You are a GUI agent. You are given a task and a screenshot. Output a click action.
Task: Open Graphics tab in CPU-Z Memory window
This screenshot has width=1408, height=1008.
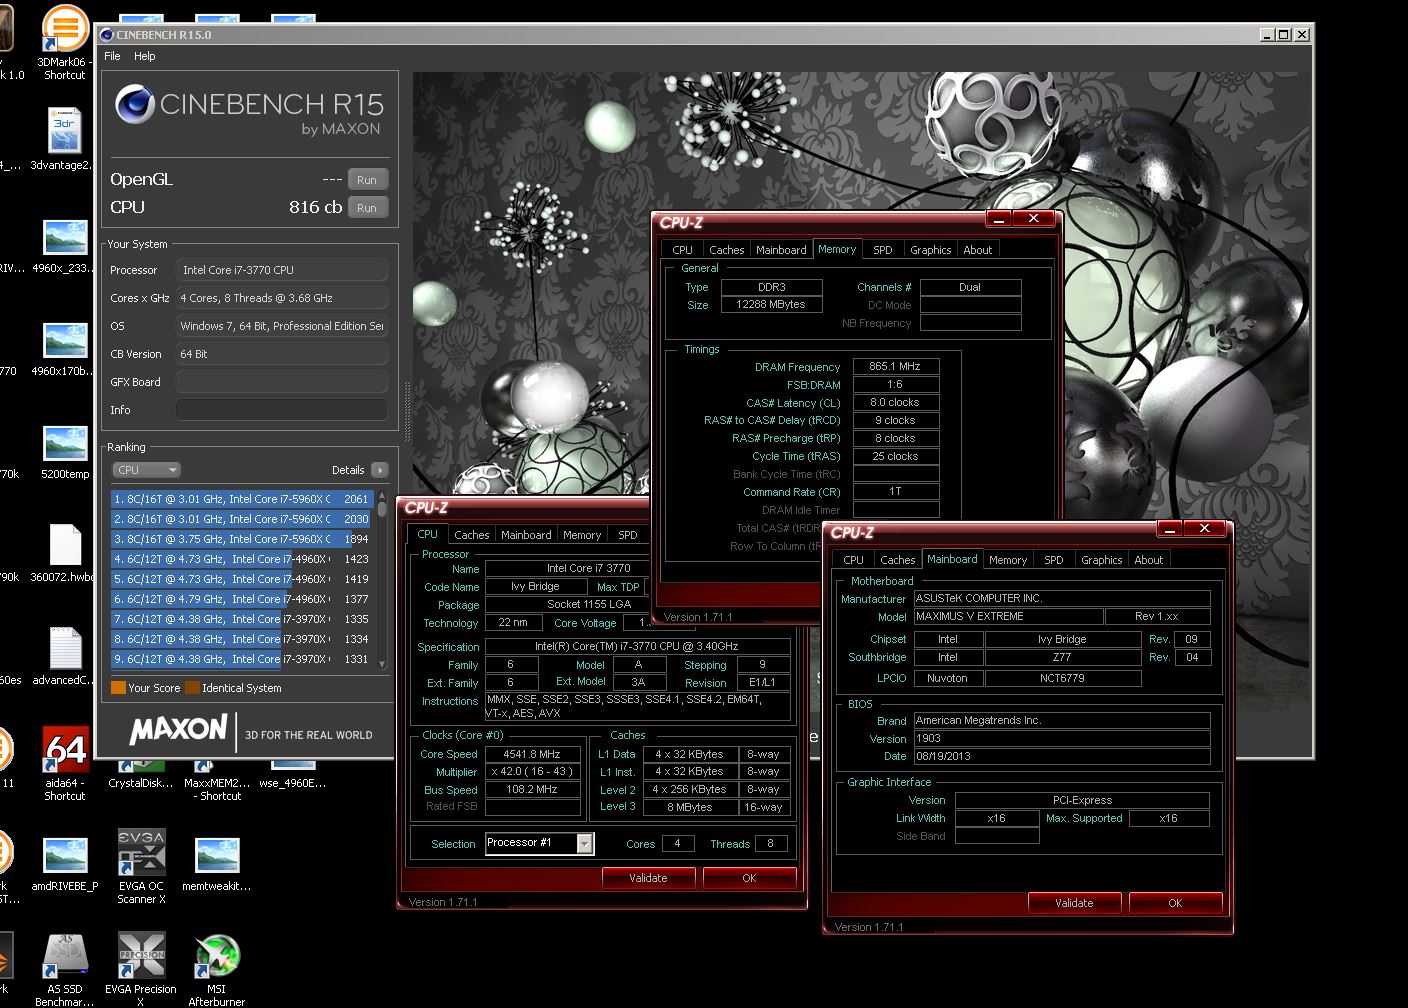(930, 250)
